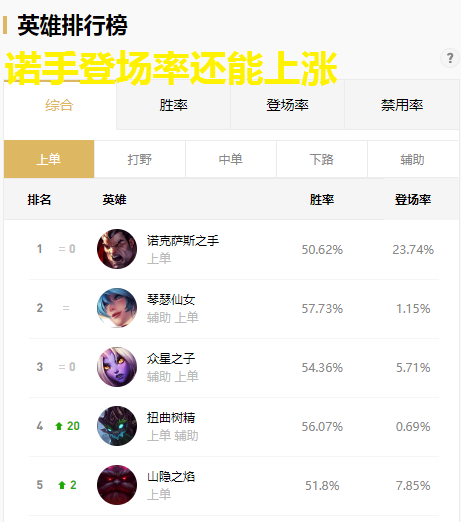Switch to 登场率 ranking tab
The height and width of the screenshot is (522, 461).
(287, 105)
